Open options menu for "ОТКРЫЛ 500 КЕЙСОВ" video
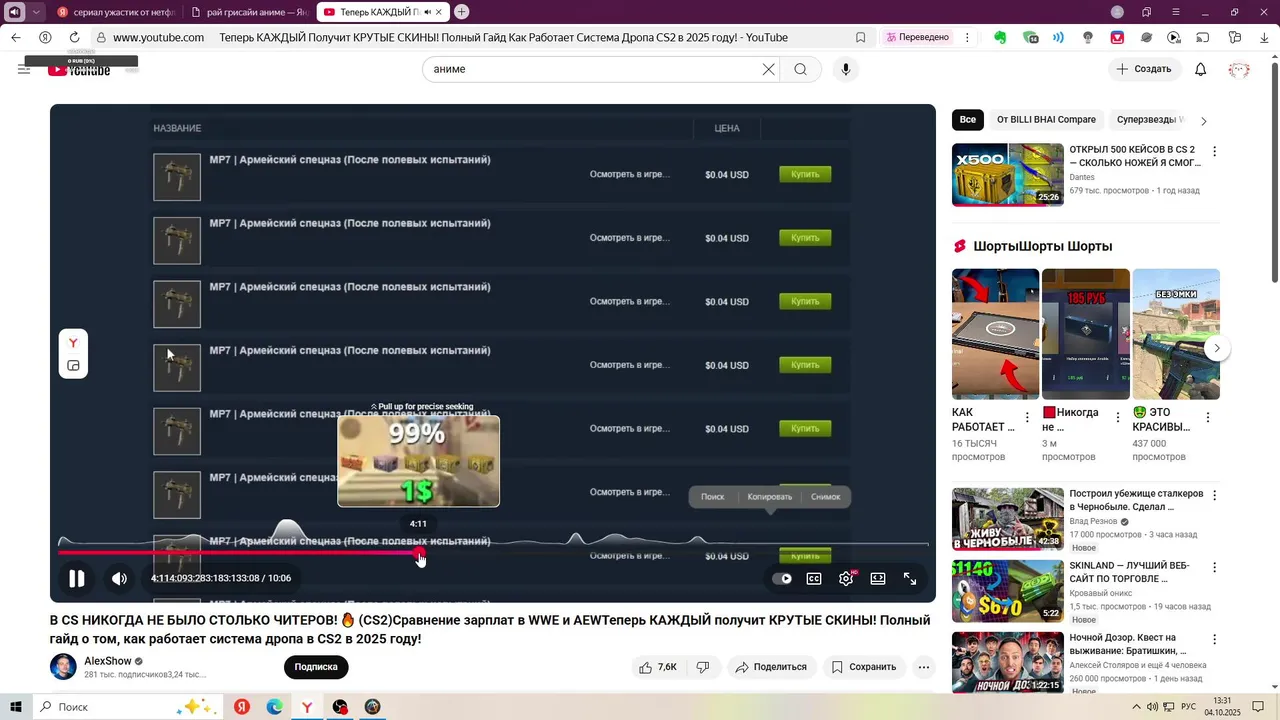Image resolution: width=1280 pixels, height=720 pixels. (1215, 152)
